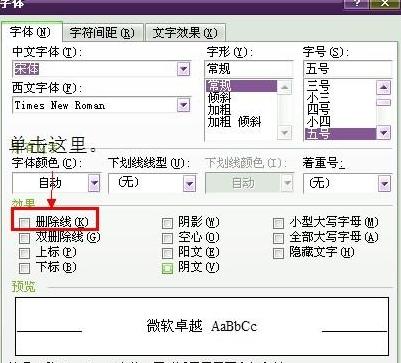The image size is (401, 363).
Task: Click the style list scroll up arrow
Action: point(285,87)
